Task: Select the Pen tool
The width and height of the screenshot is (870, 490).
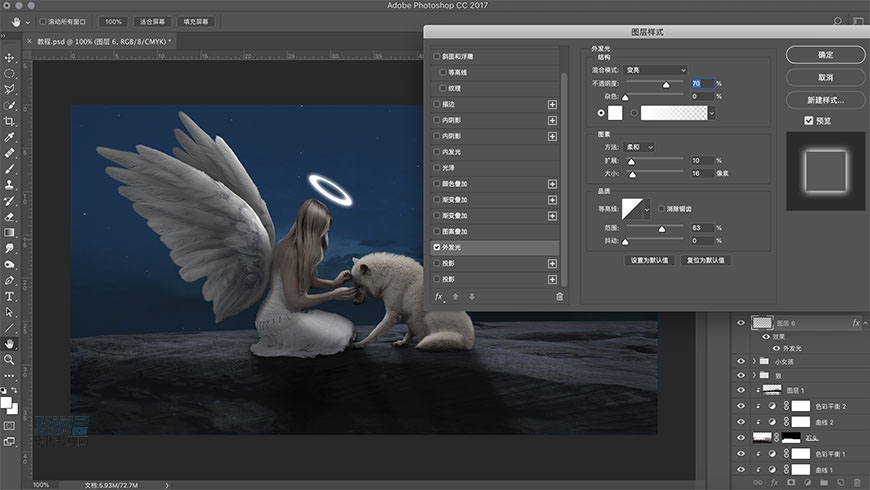Action: 9,281
